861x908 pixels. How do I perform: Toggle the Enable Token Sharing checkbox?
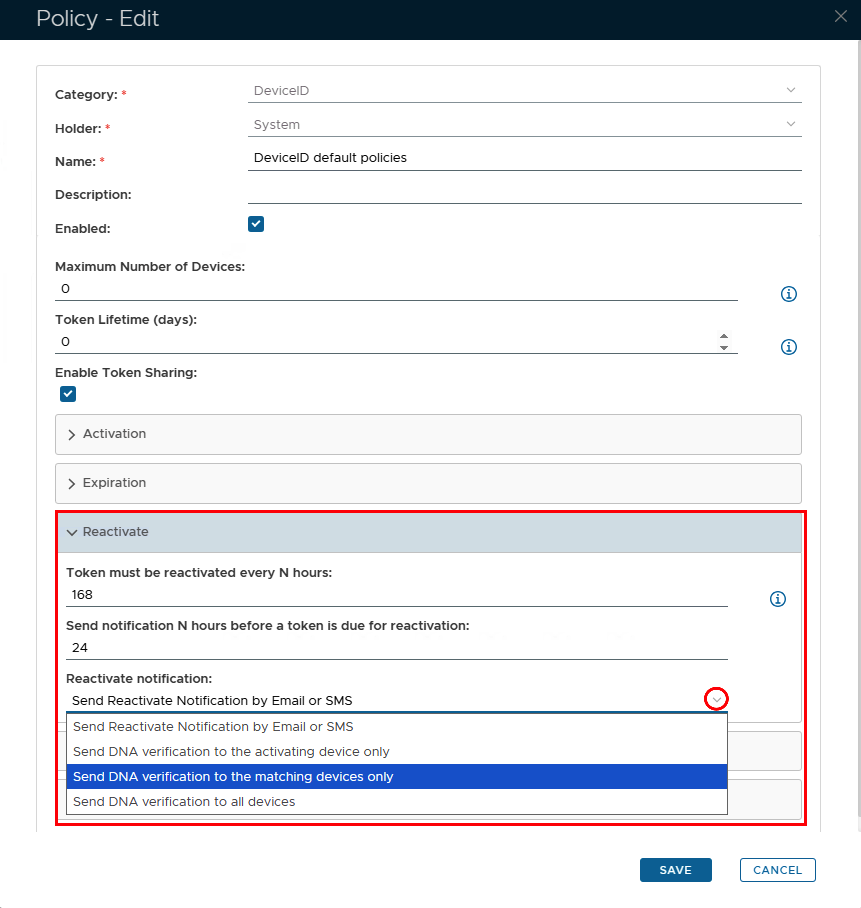pyautogui.click(x=68, y=394)
